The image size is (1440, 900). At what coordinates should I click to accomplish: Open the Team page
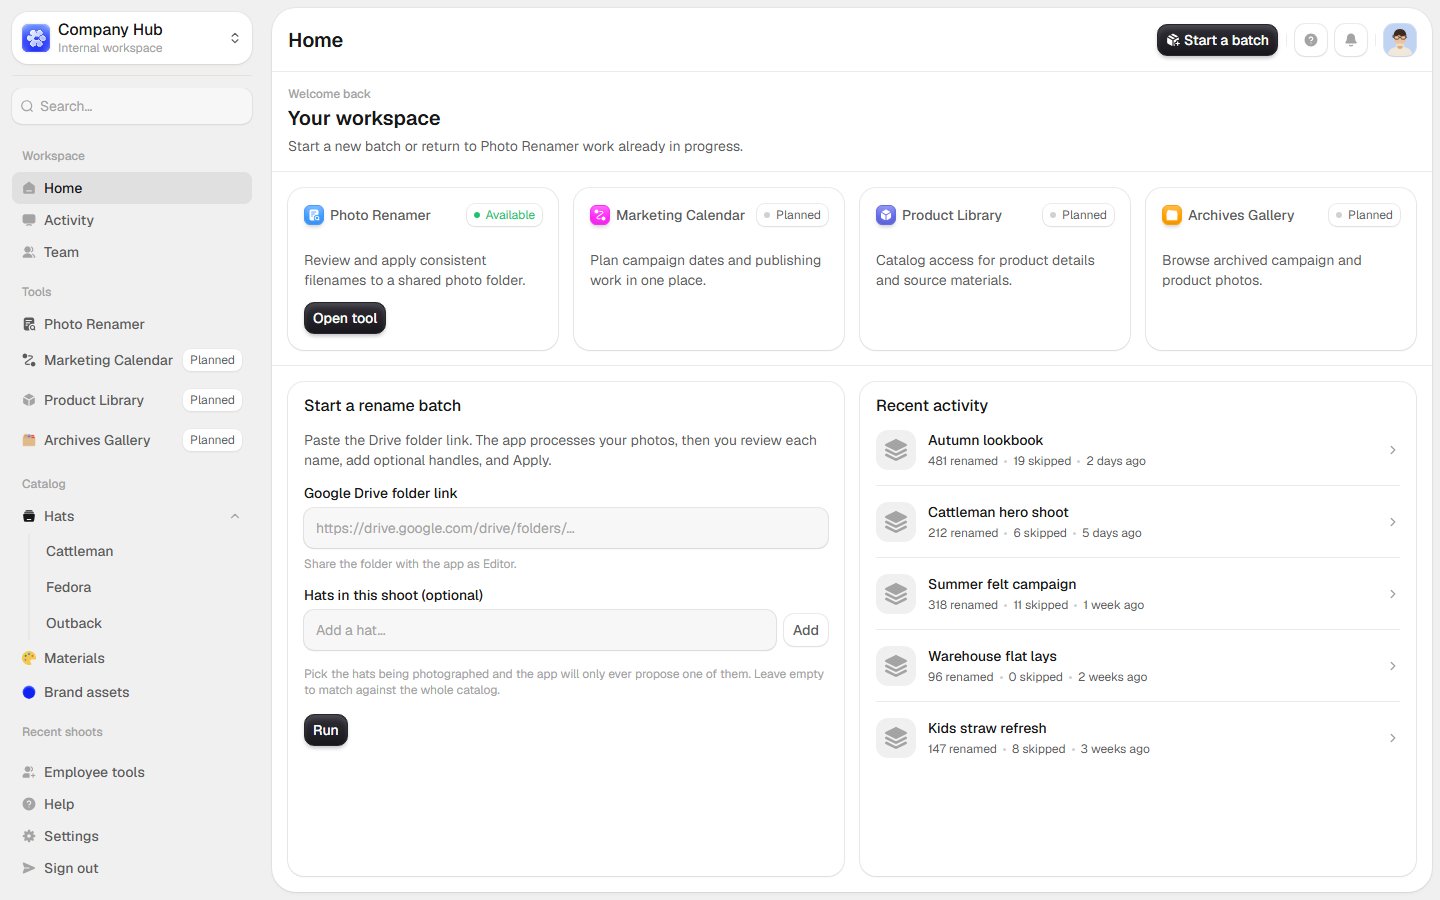(x=132, y=252)
